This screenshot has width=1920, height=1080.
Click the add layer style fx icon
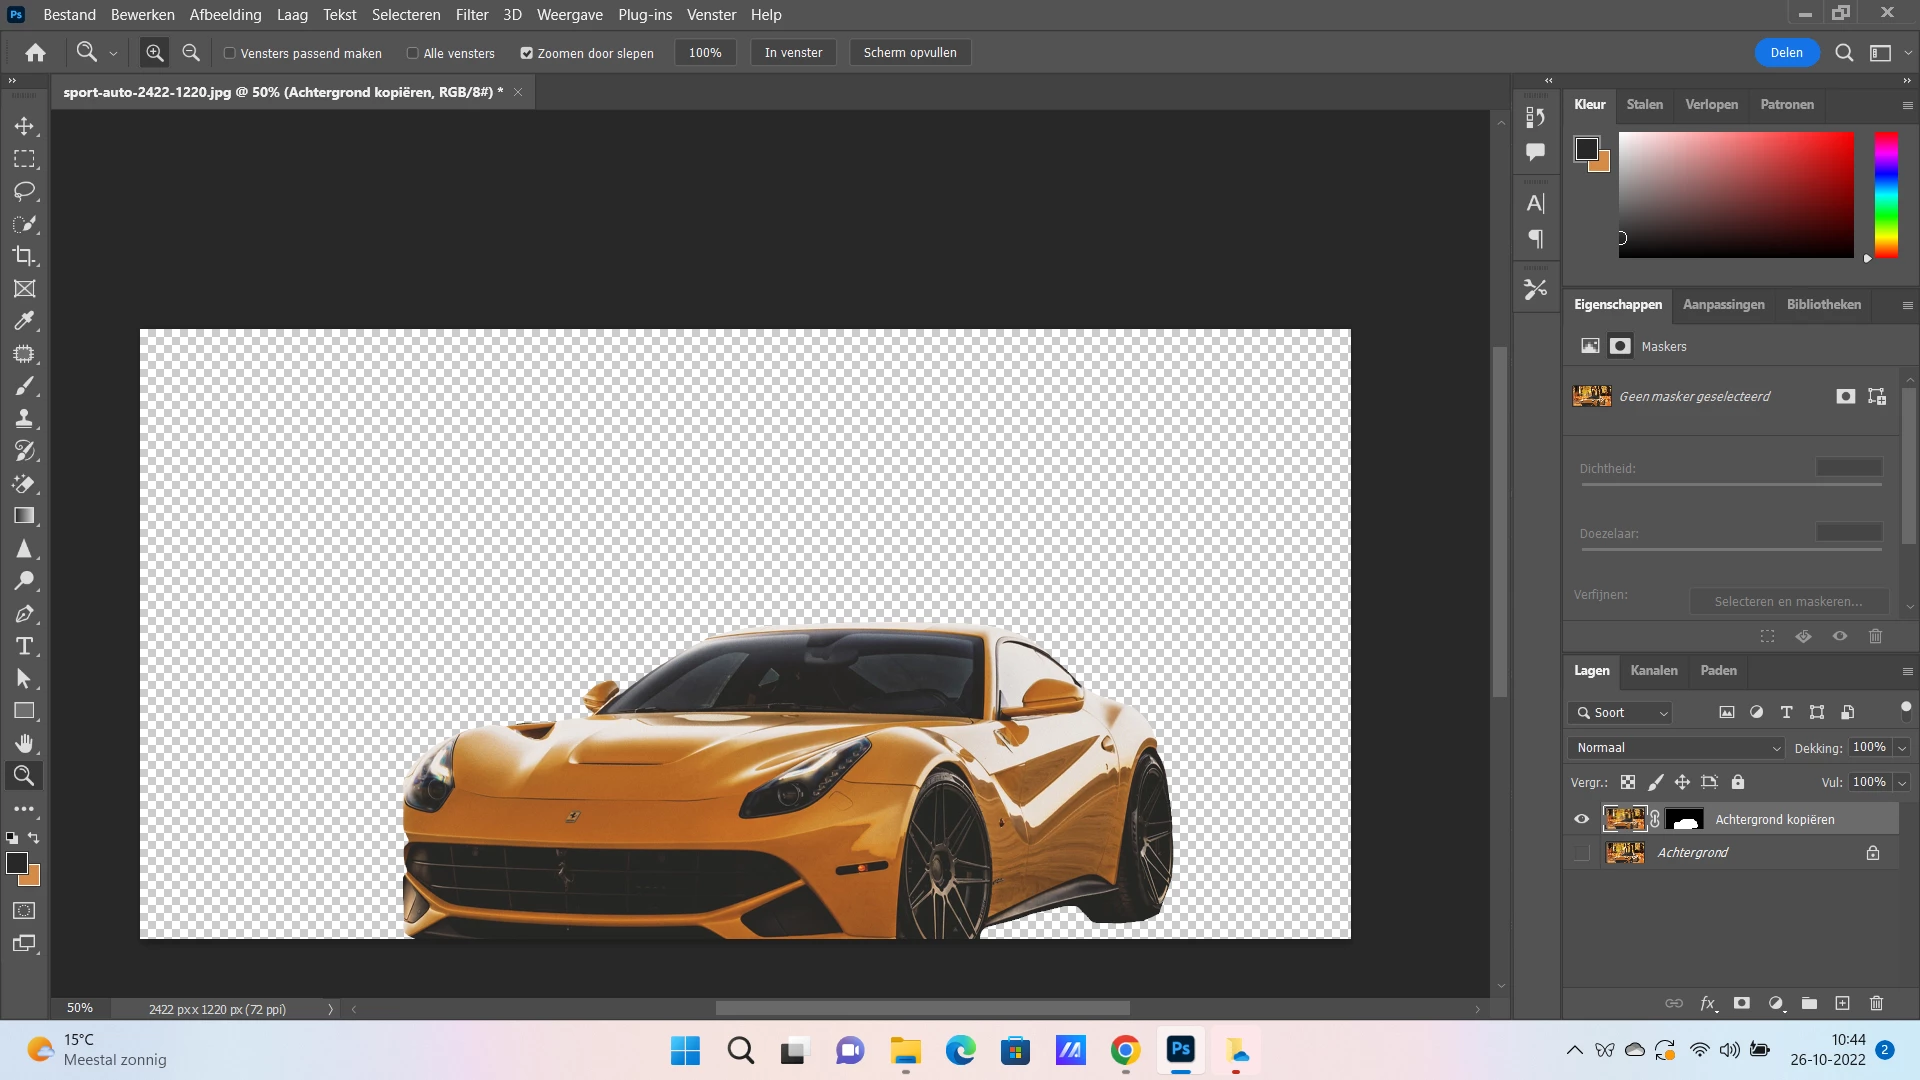[1708, 1003]
